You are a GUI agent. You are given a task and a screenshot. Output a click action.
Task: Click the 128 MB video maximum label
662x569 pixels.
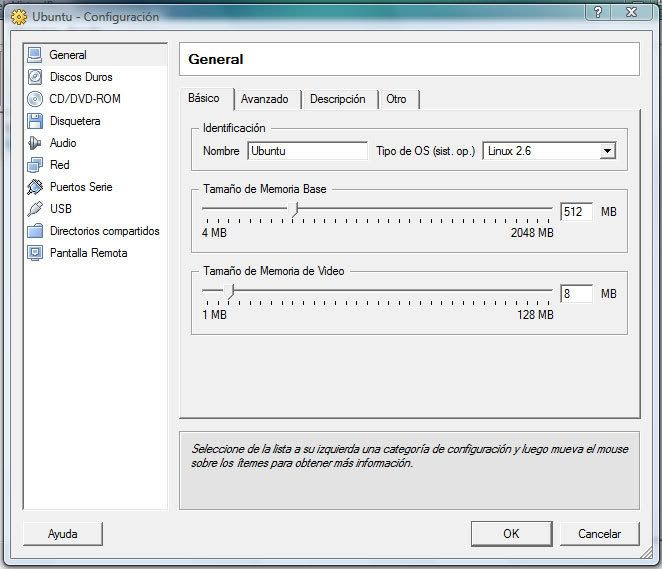pyautogui.click(x=535, y=314)
